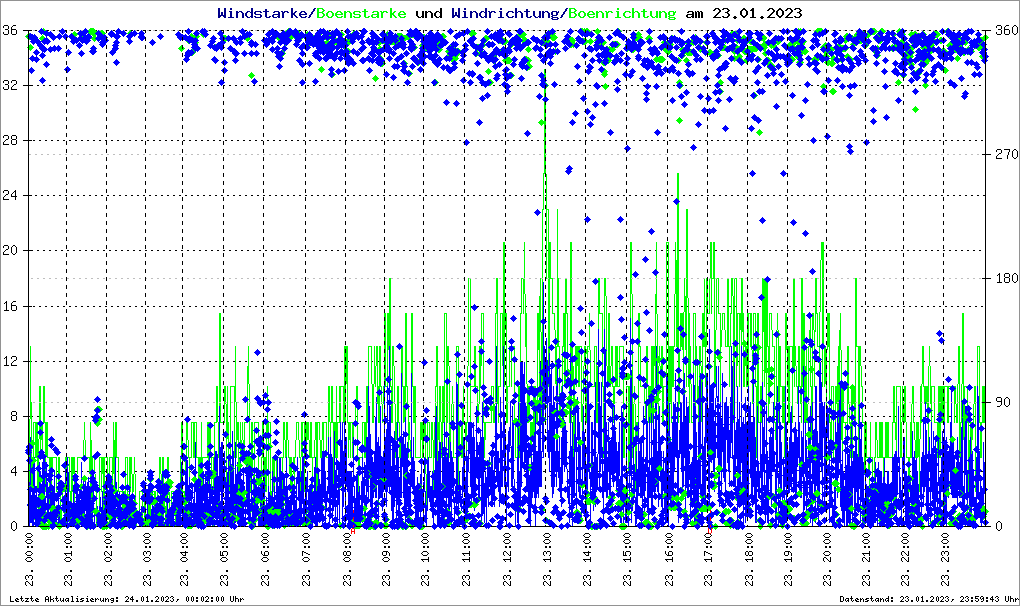Click the right axis direction value 90

click(x=1003, y=402)
